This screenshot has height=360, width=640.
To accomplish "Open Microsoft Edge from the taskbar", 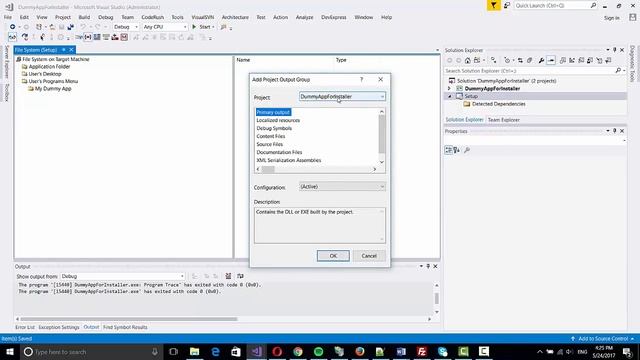I will pos(215,351).
